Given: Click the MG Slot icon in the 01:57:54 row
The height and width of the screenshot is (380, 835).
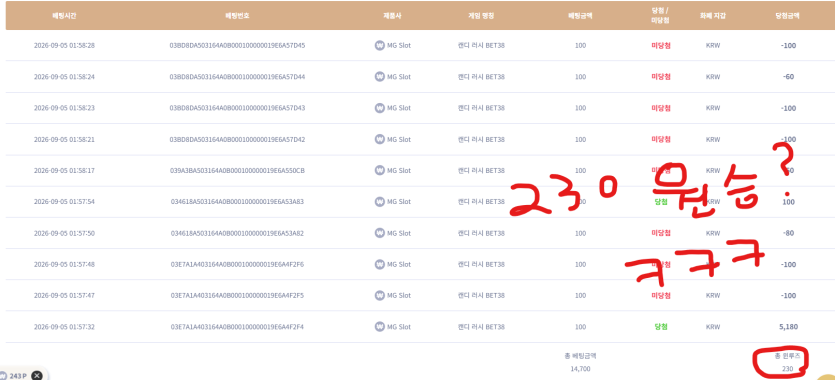Looking at the screenshot, I should pyautogui.click(x=379, y=202).
